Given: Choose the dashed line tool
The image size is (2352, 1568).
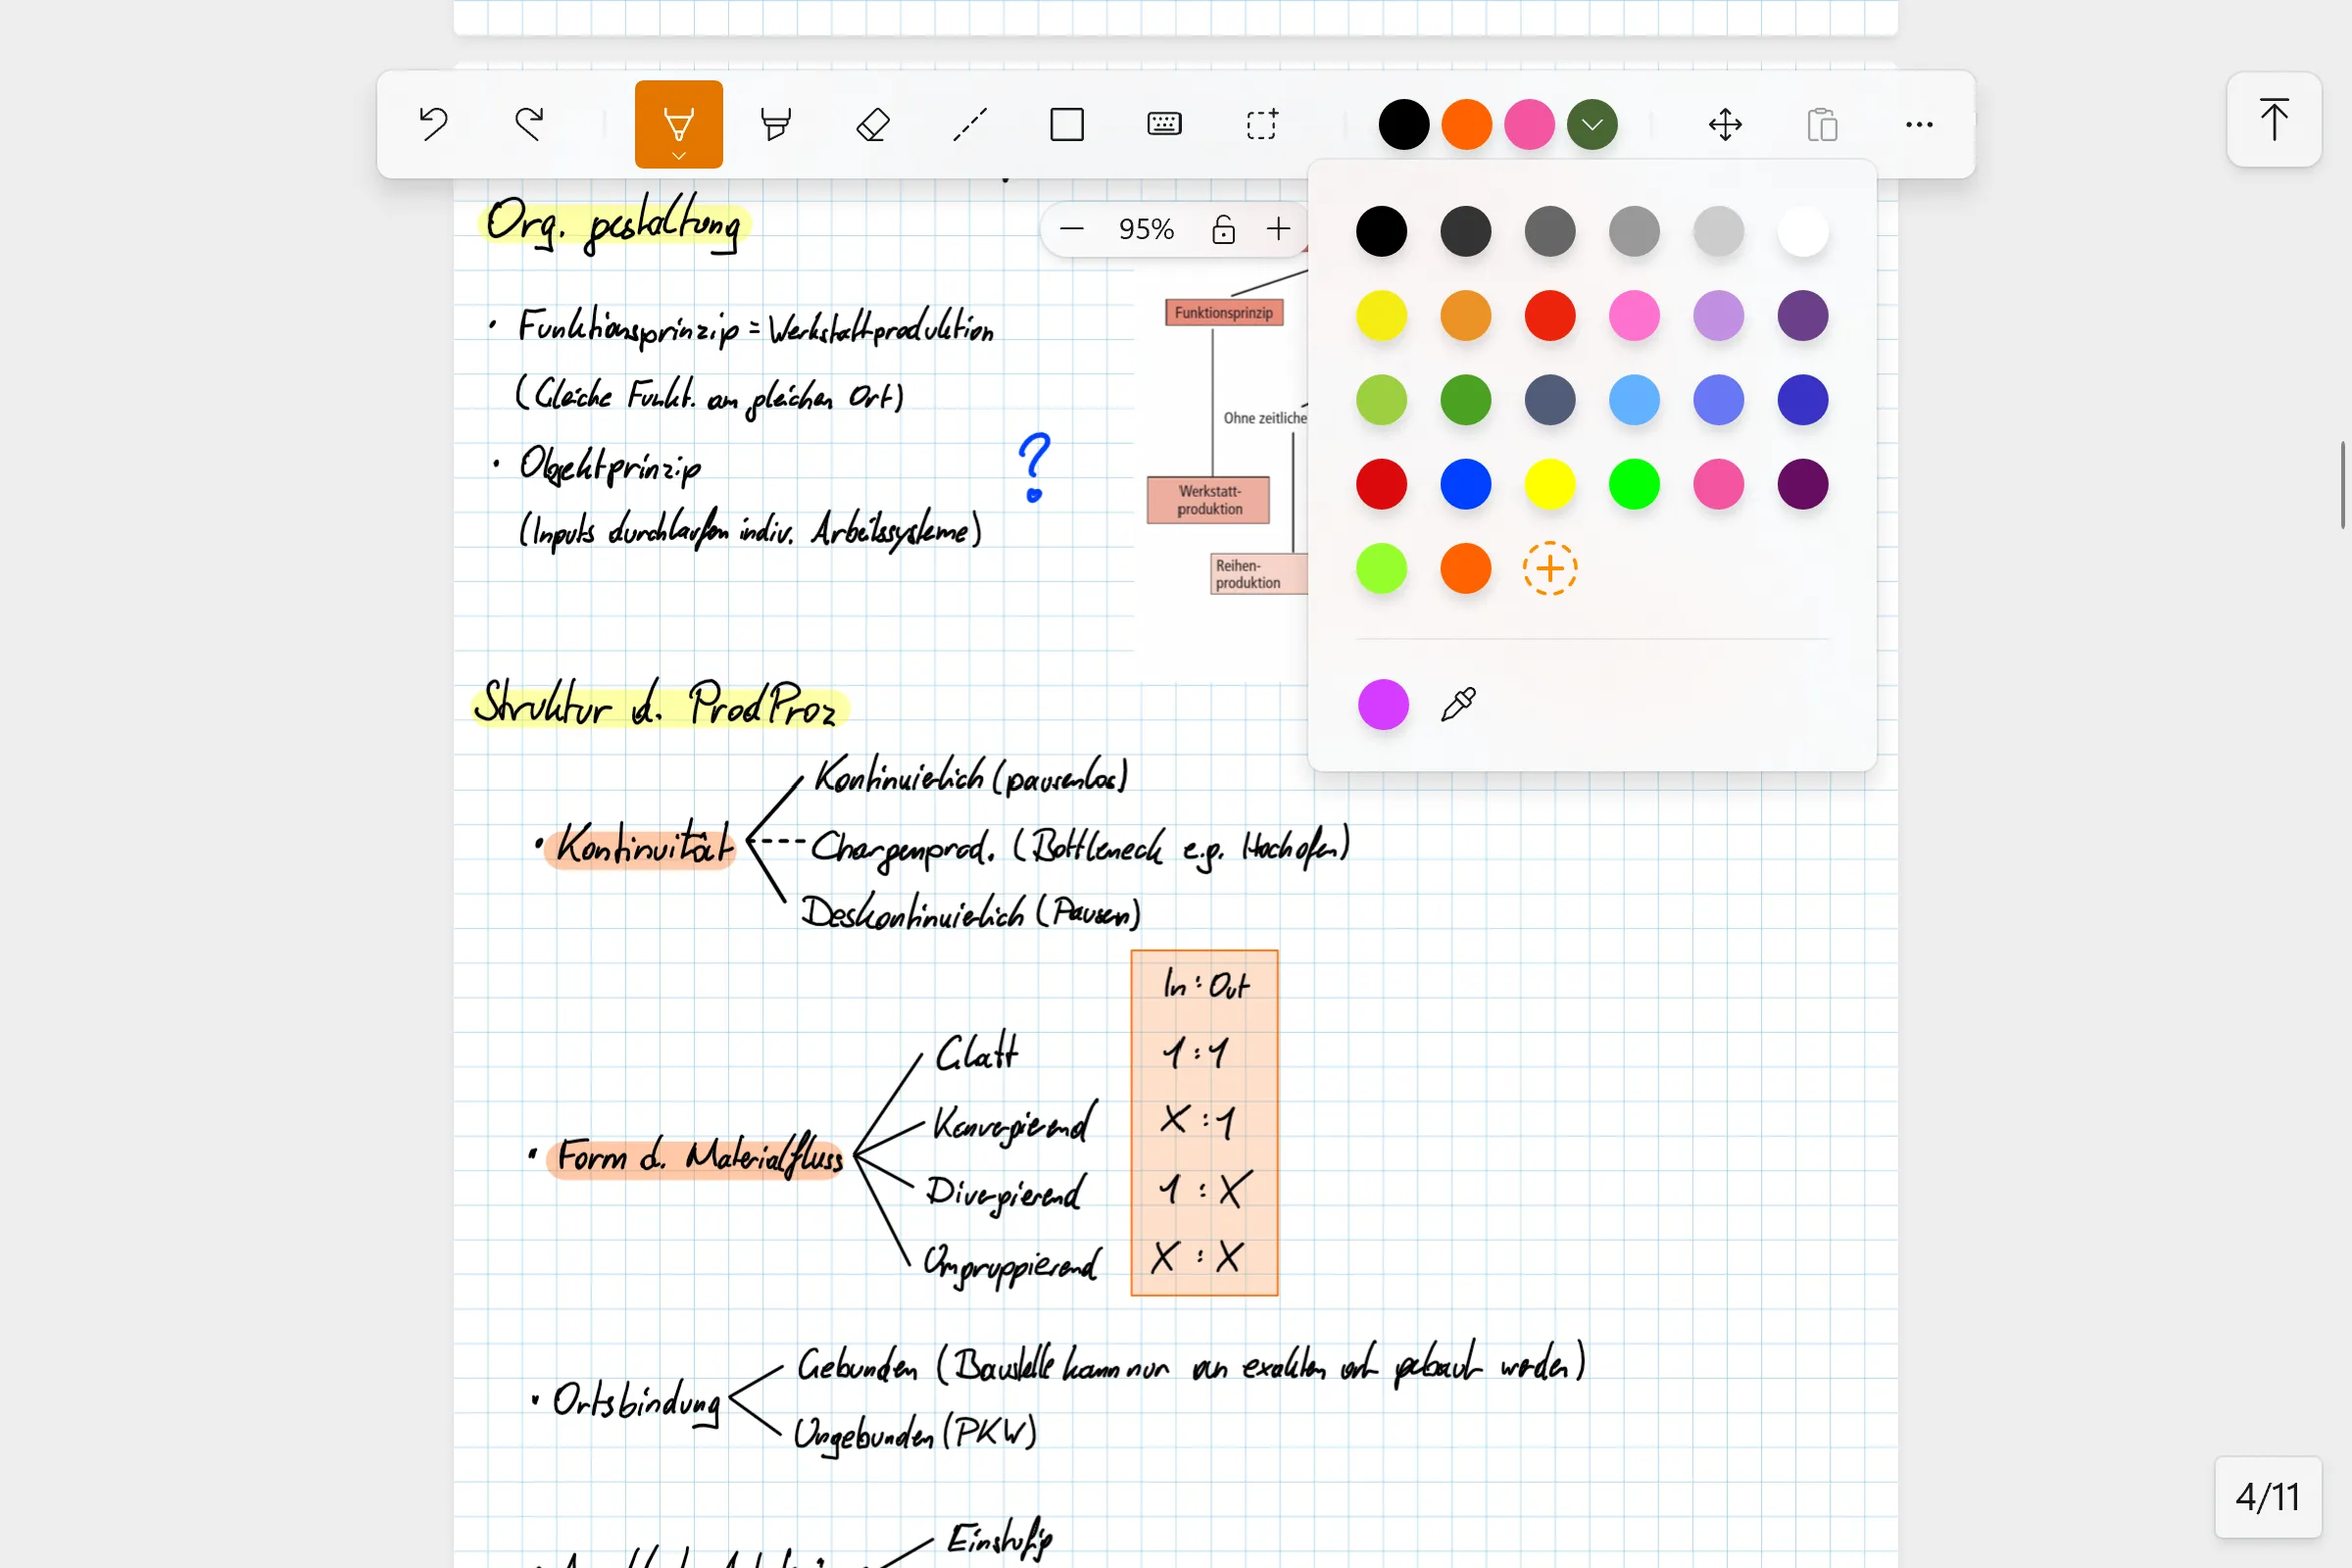Looking at the screenshot, I should 970,124.
